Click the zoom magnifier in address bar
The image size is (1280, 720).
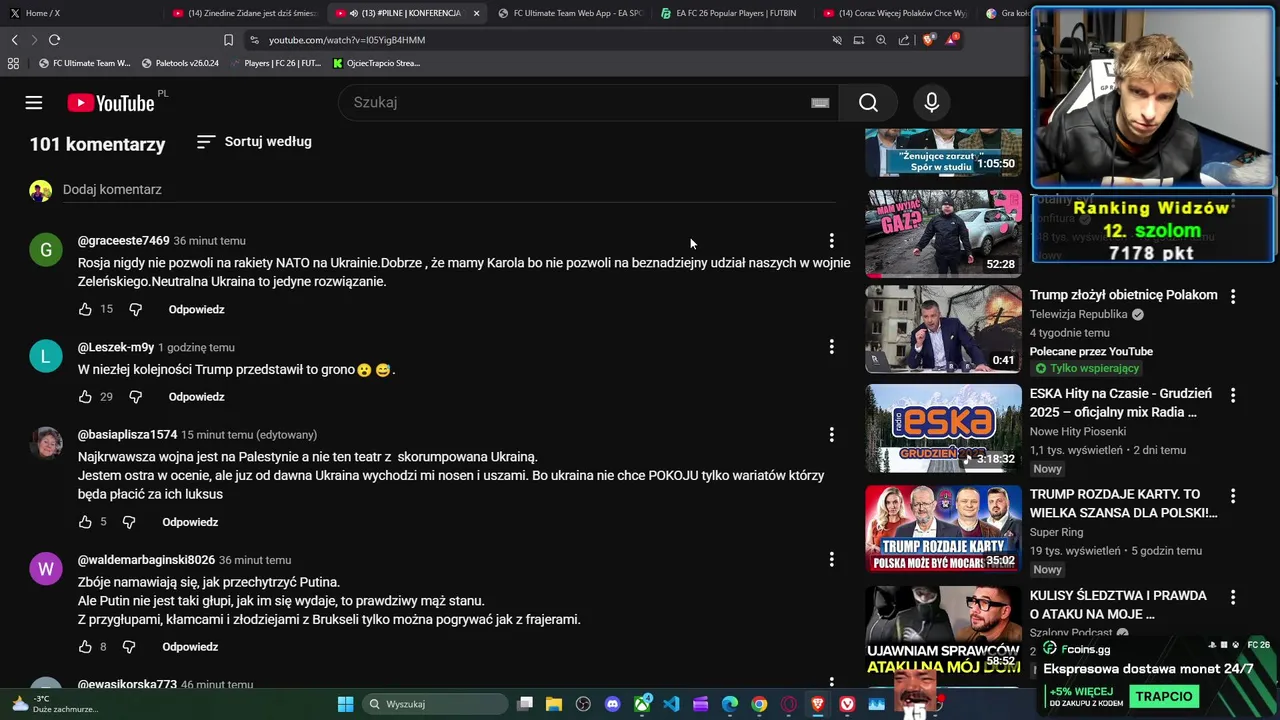coord(881,40)
